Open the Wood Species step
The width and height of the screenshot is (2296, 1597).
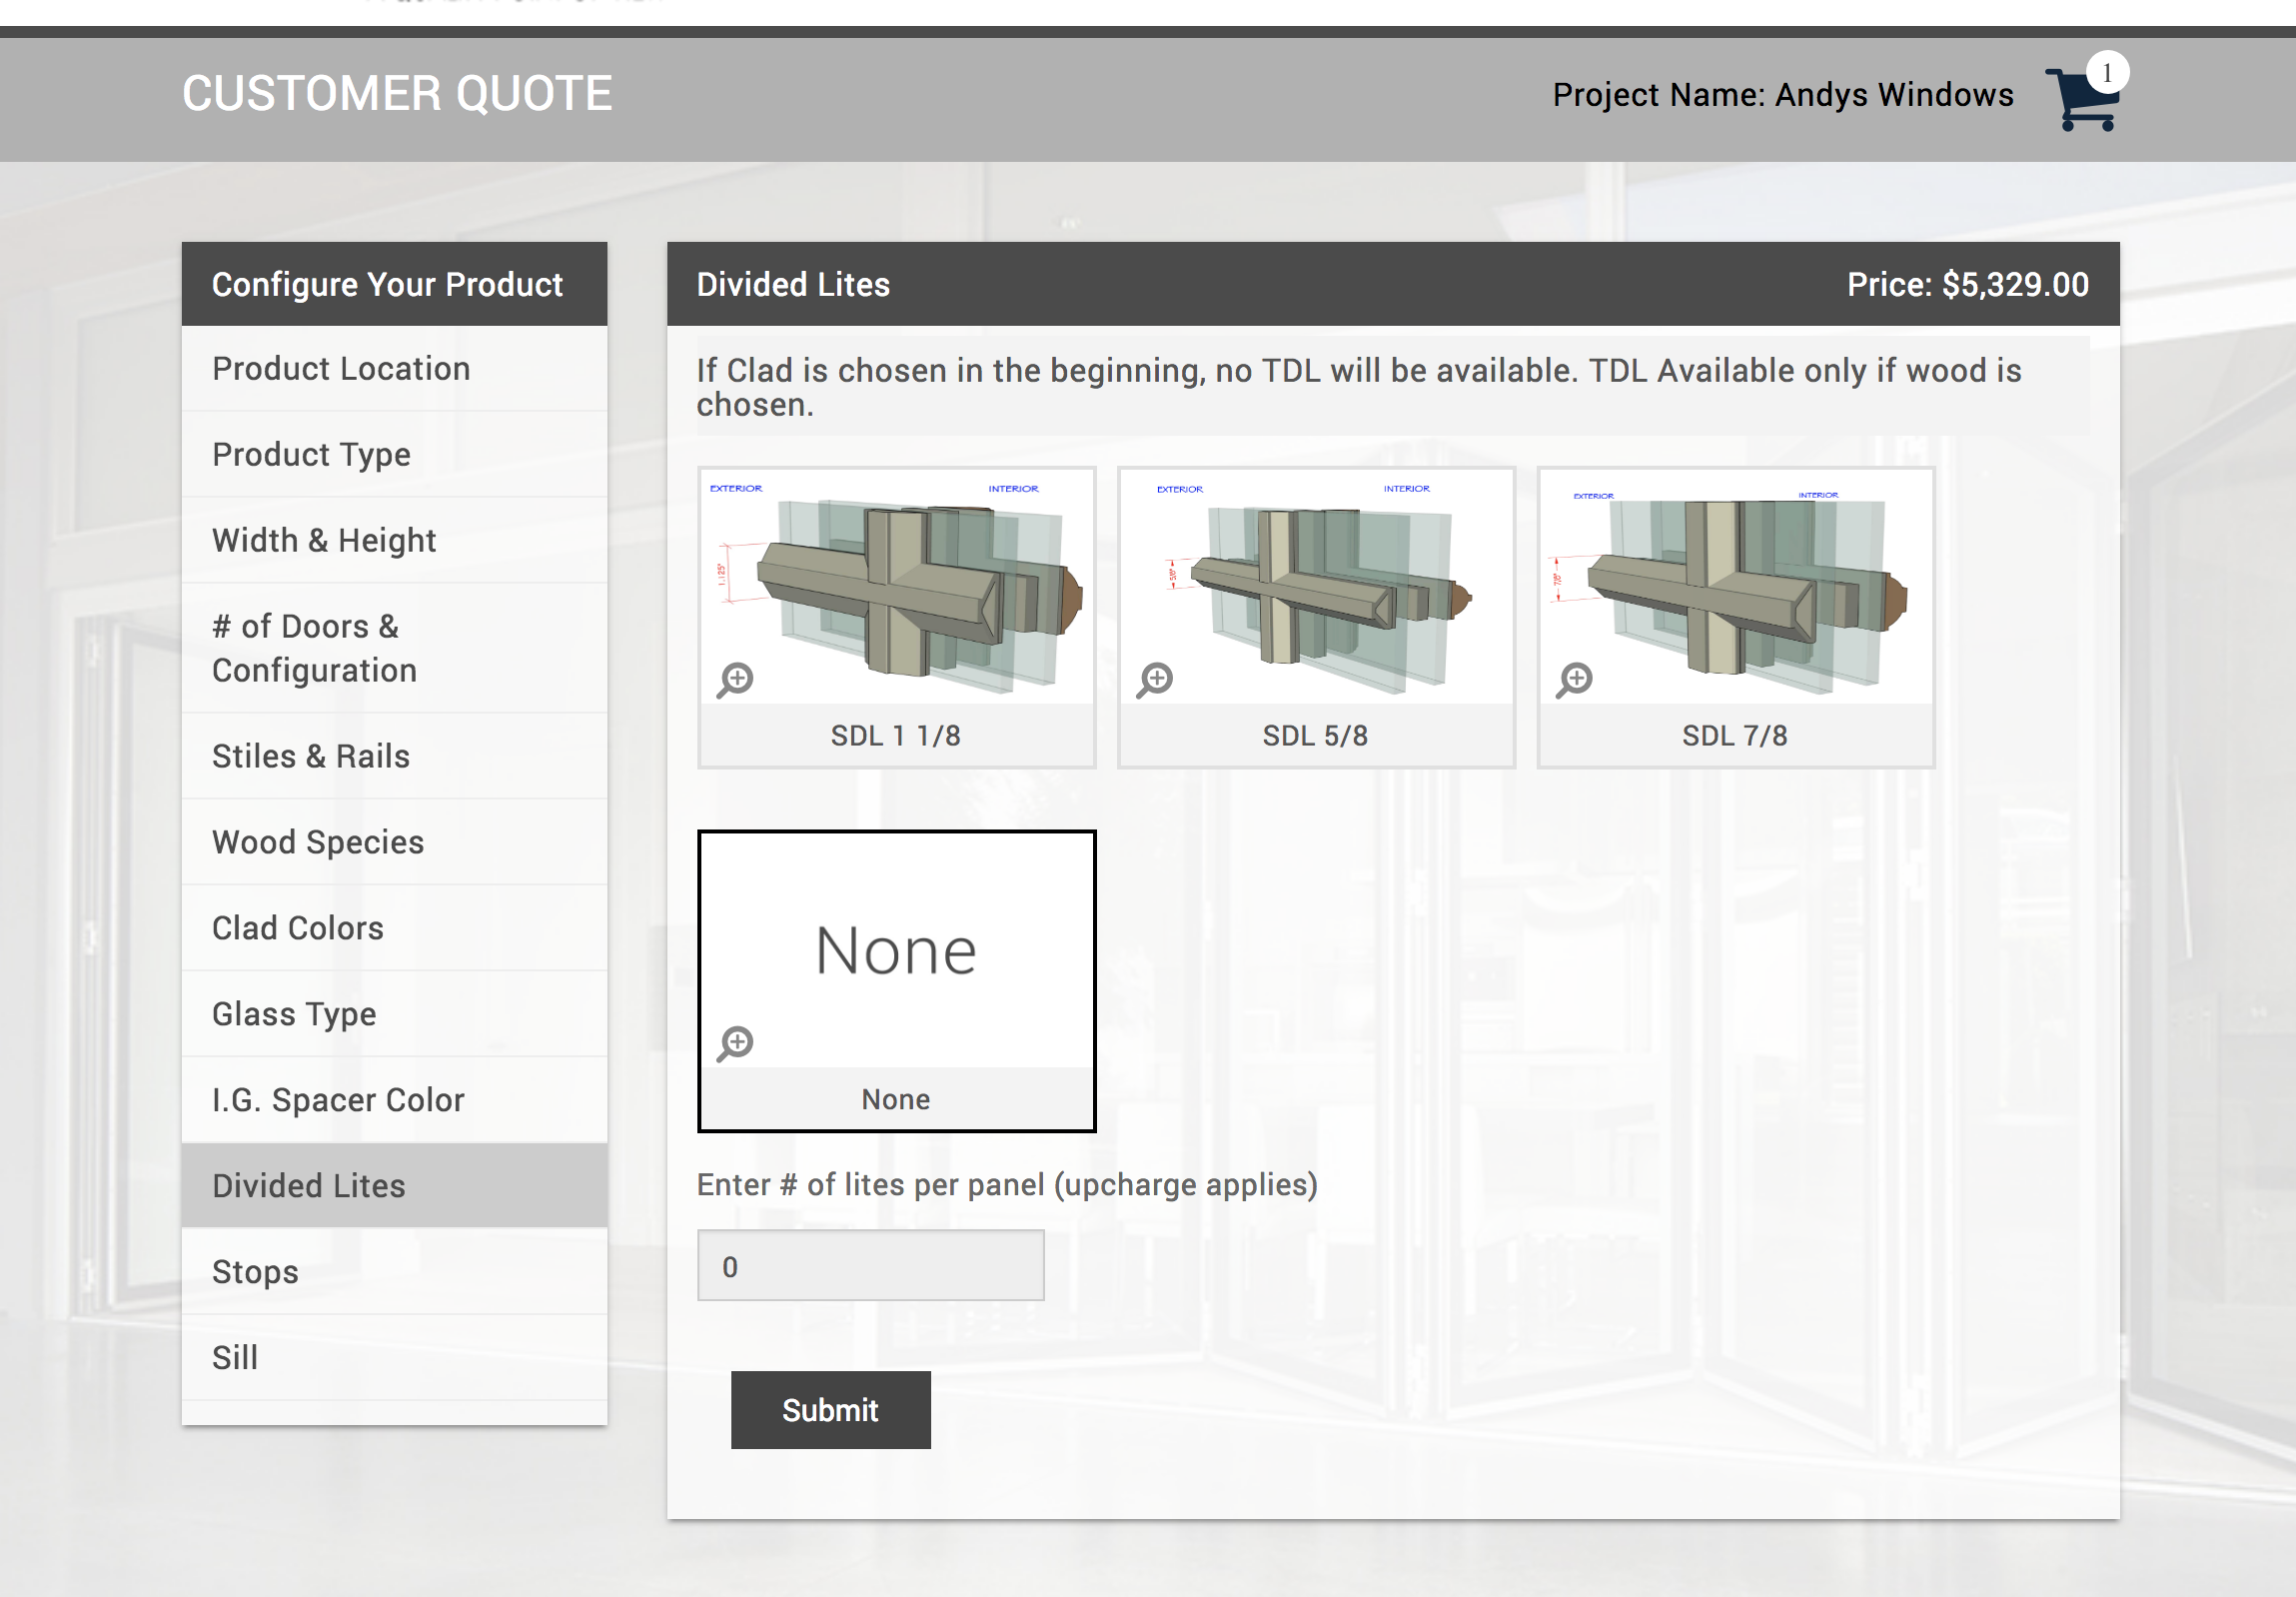318,842
